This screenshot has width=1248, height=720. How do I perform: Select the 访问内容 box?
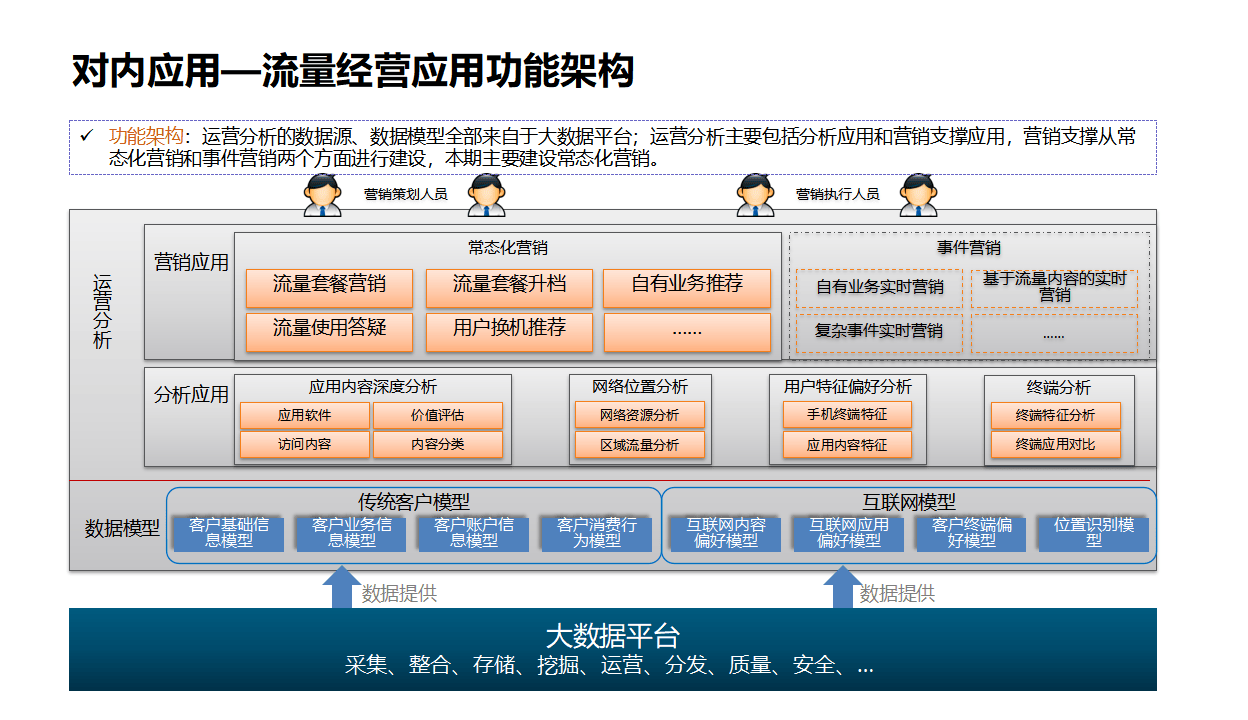[305, 445]
